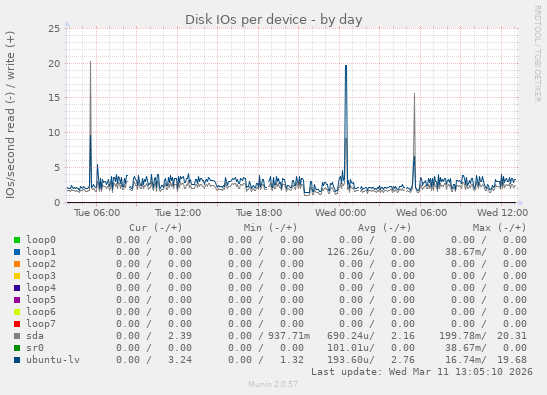Click the sda current write 2.39
547x395 pixels.
[180, 336]
